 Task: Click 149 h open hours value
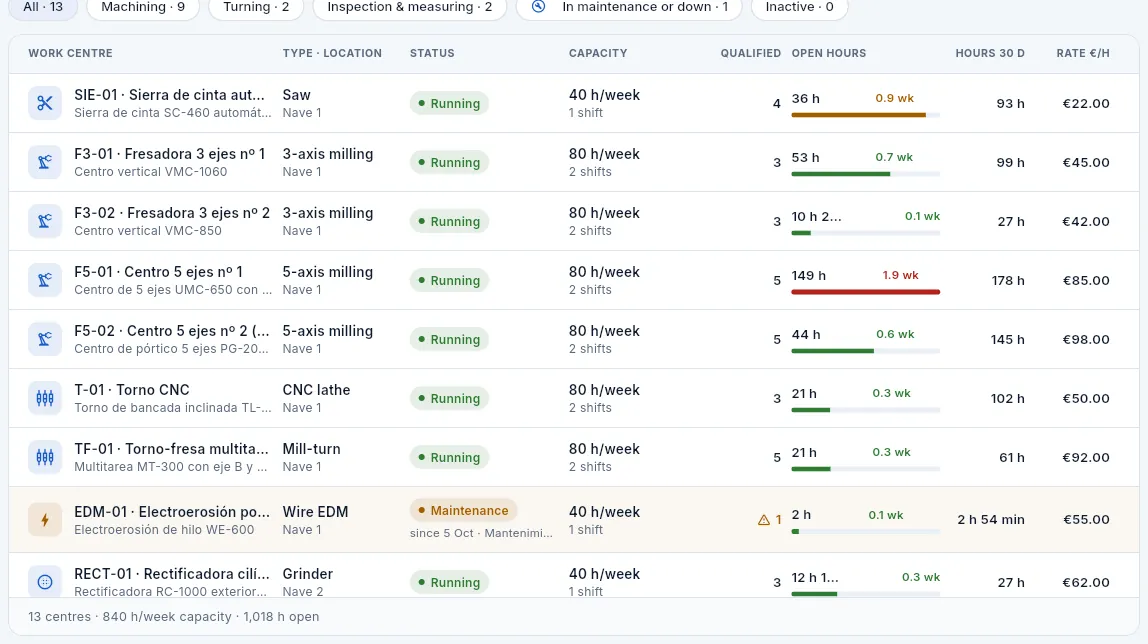808,275
